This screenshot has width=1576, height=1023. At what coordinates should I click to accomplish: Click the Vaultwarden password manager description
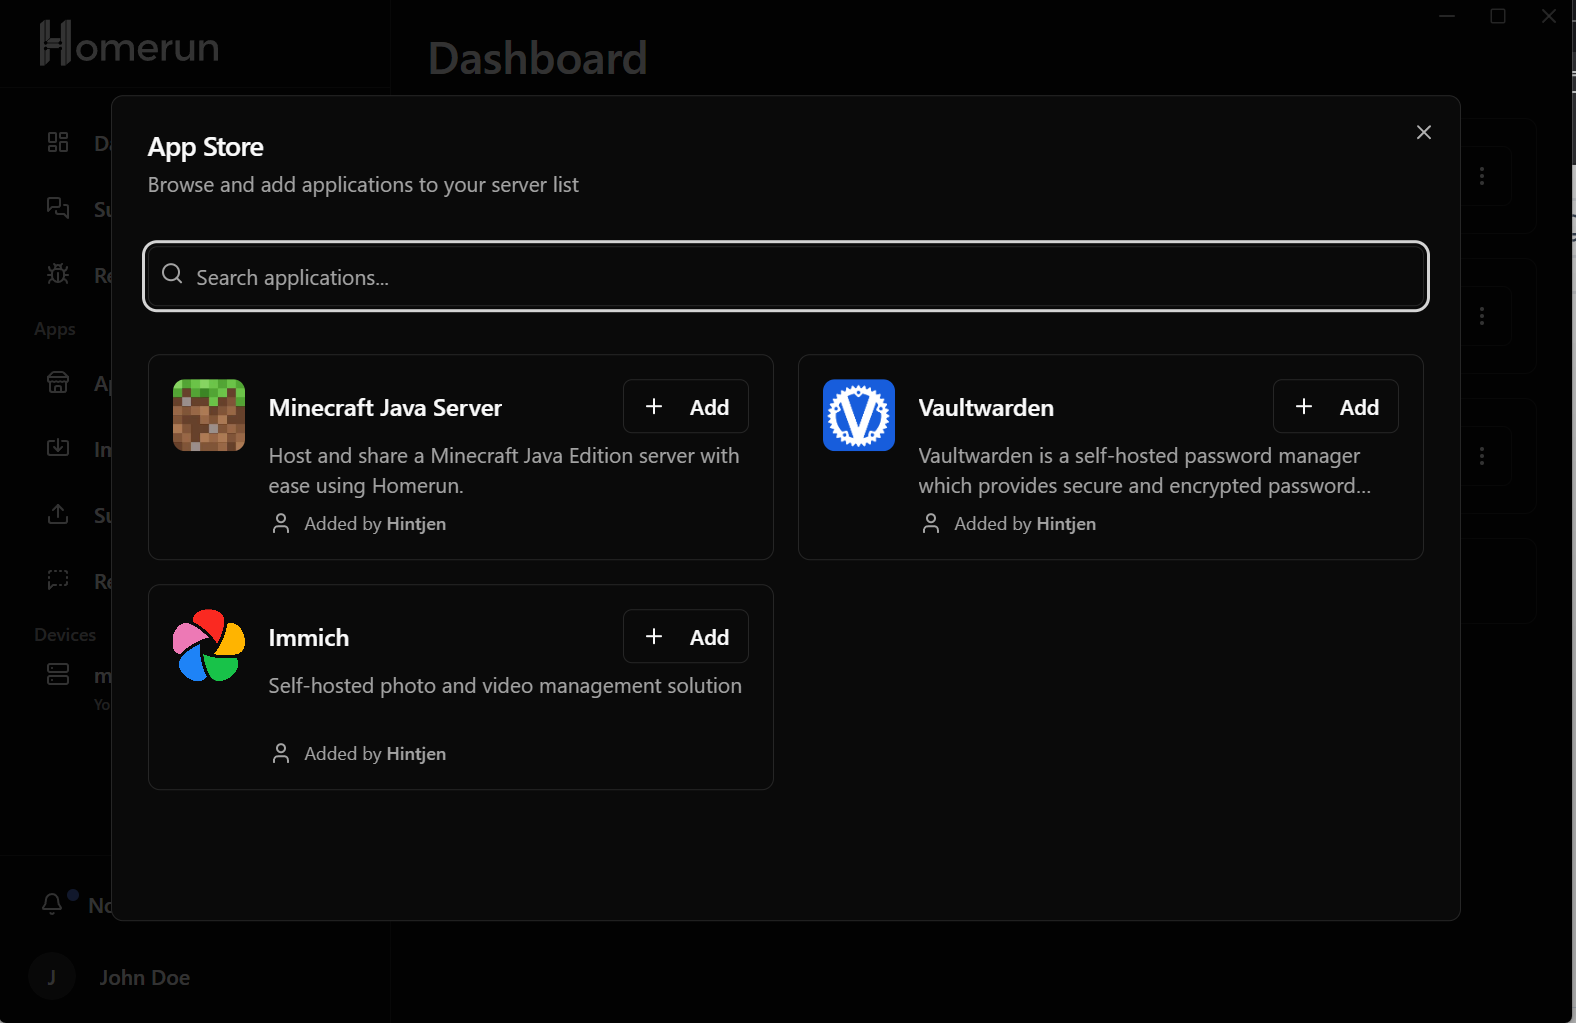[1145, 471]
